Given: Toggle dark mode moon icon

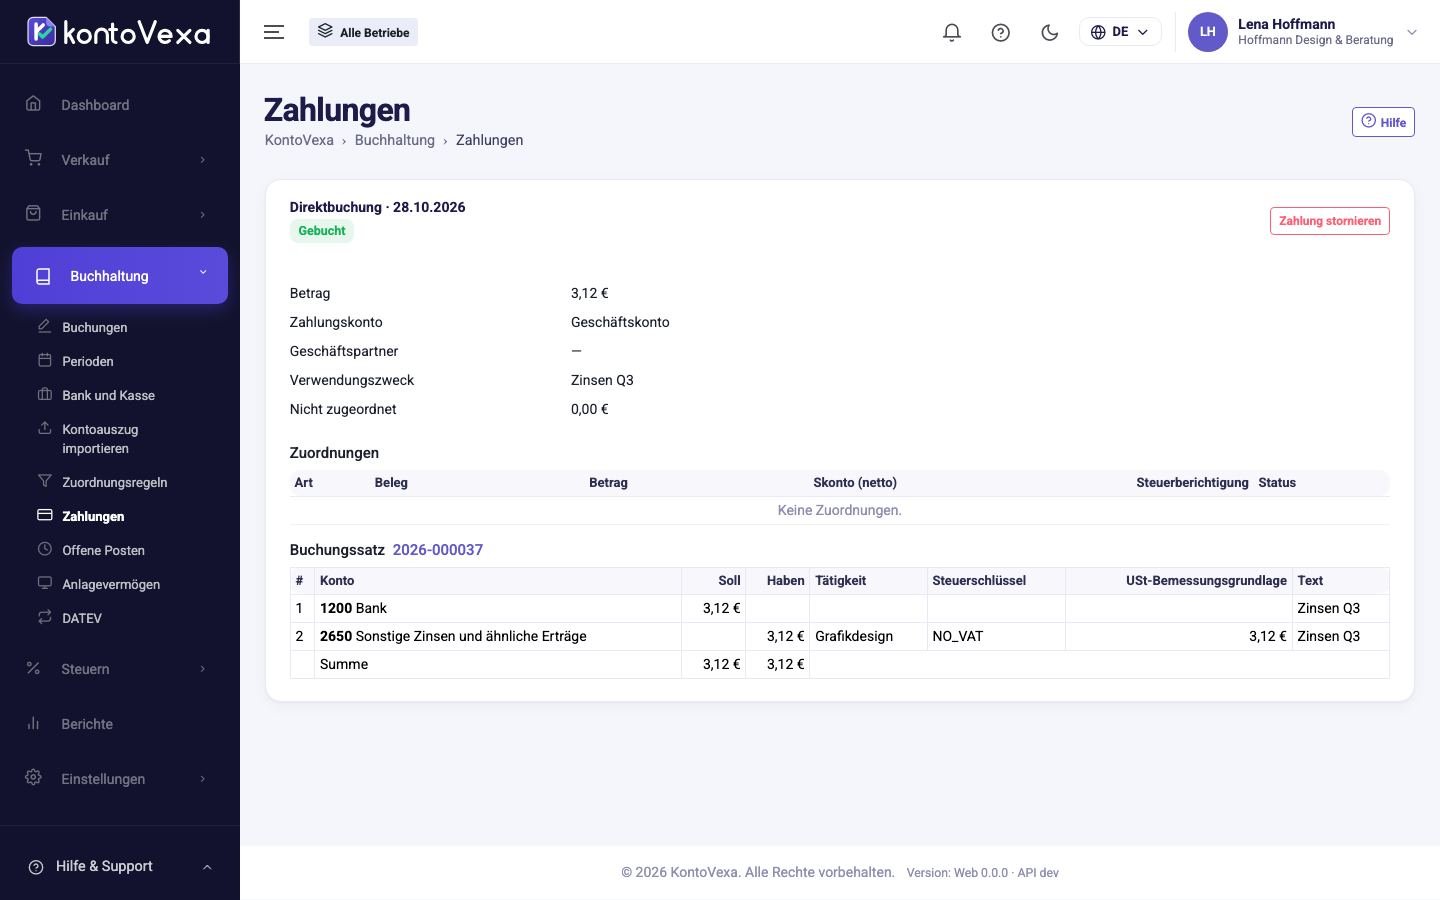Looking at the screenshot, I should tap(1050, 32).
